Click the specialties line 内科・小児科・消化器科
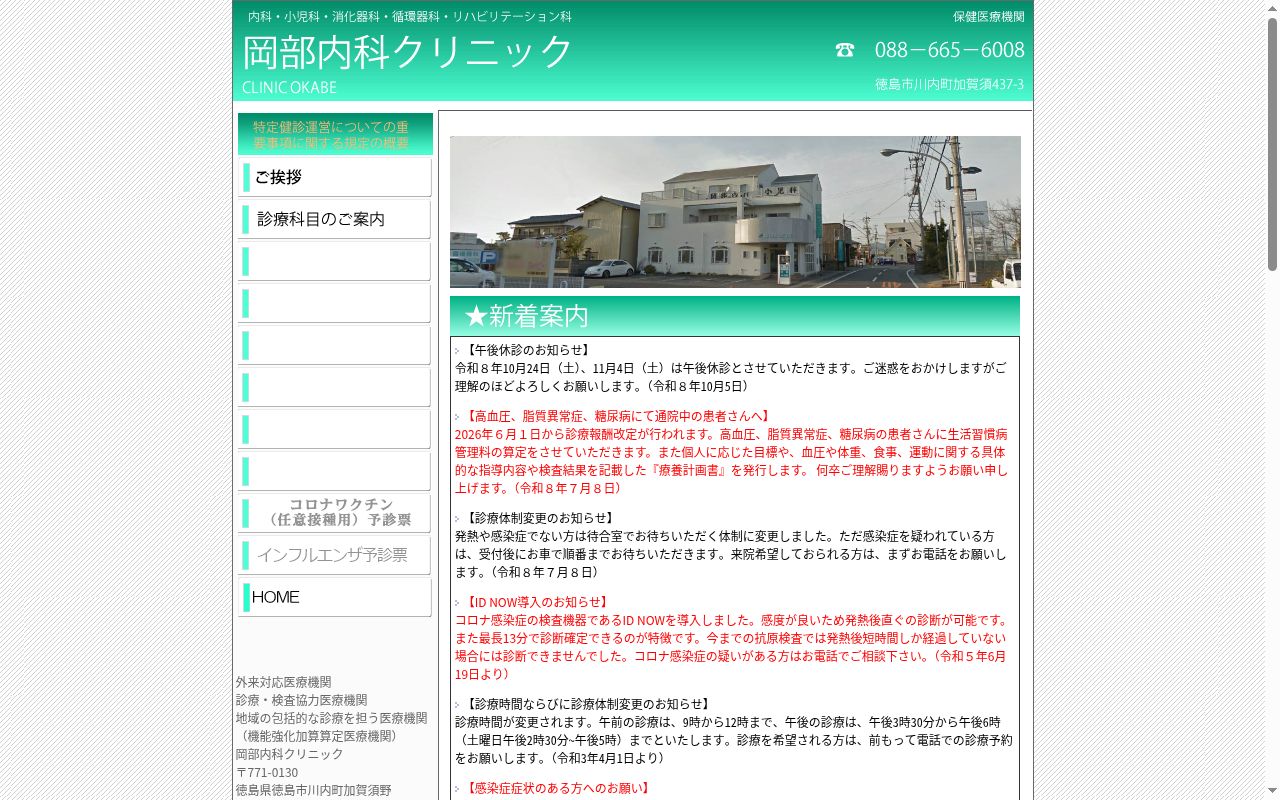 click(410, 17)
